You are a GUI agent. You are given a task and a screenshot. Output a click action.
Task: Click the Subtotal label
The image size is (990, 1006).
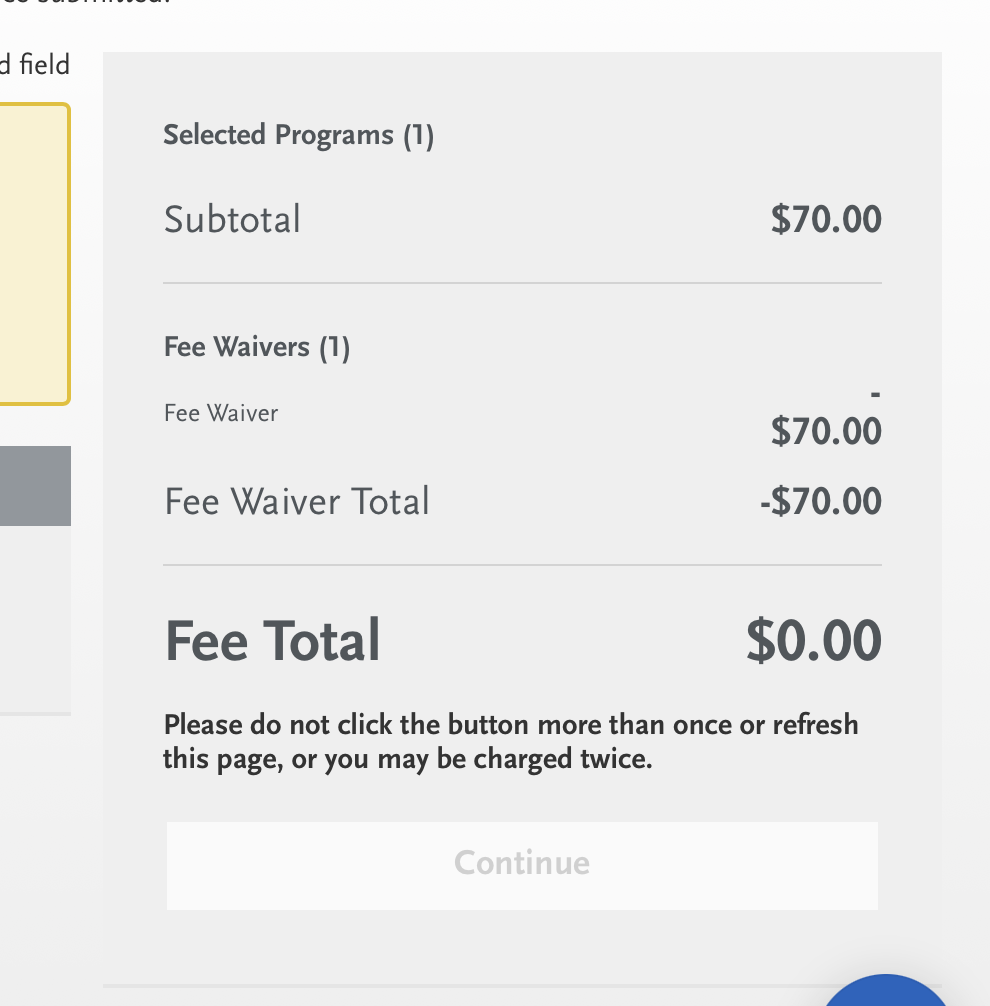(232, 220)
